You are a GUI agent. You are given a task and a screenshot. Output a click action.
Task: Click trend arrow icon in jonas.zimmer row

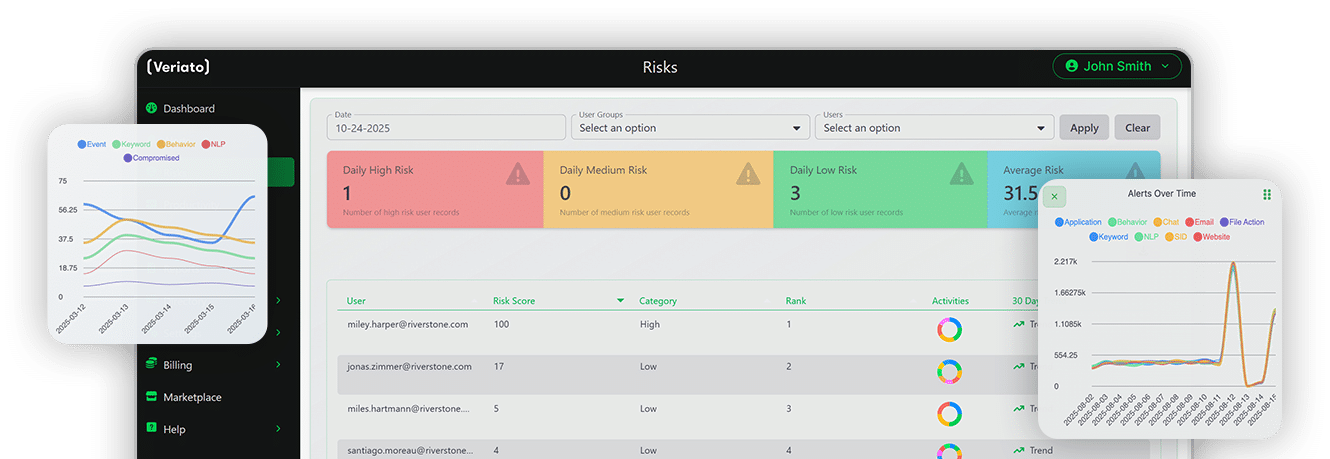point(1018,366)
